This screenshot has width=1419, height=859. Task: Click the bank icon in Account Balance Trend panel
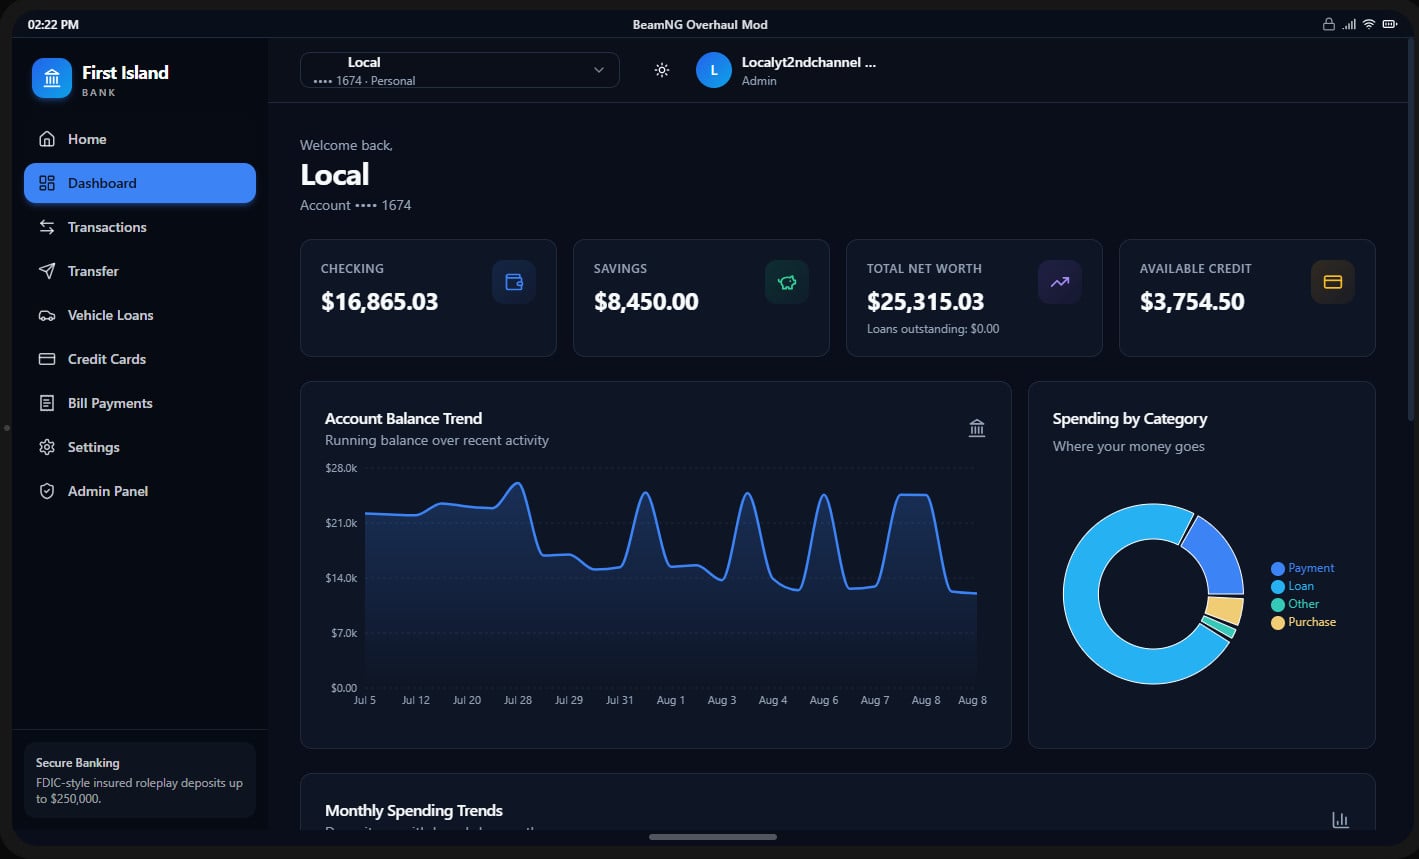pos(977,428)
